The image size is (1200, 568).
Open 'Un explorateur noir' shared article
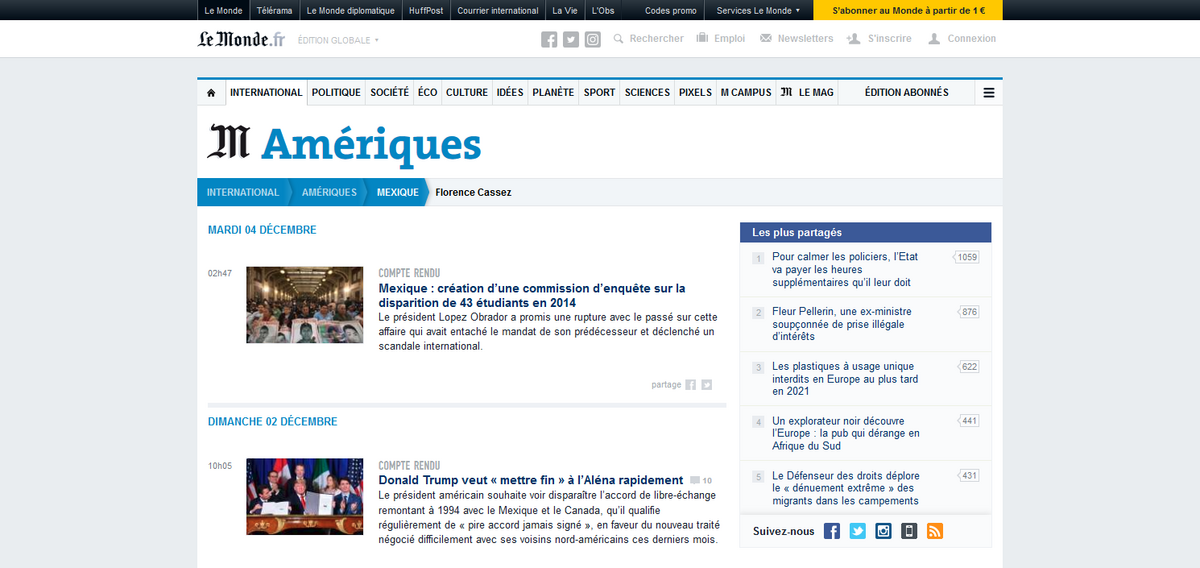coord(846,433)
